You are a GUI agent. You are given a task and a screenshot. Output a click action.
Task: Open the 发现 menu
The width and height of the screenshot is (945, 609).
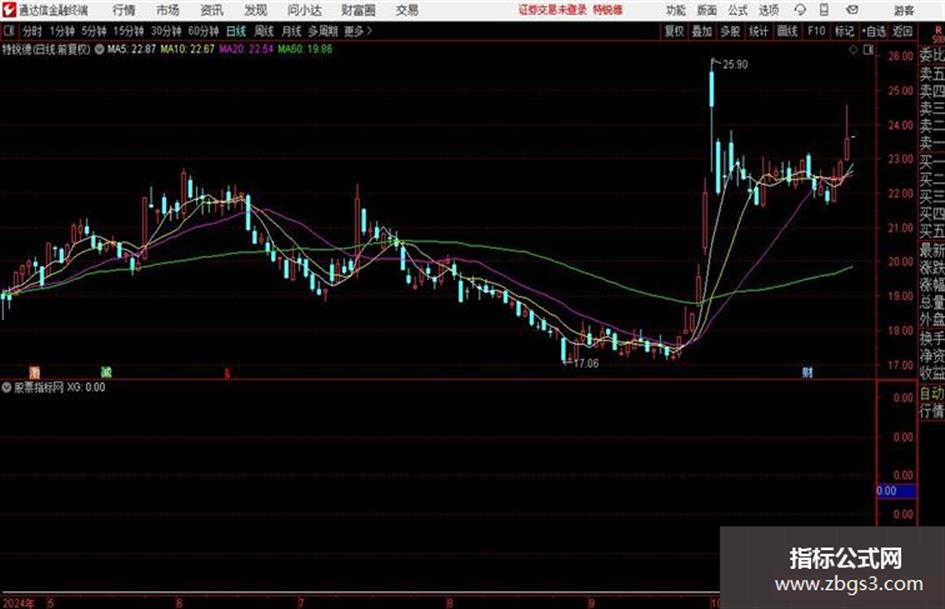pyautogui.click(x=256, y=10)
